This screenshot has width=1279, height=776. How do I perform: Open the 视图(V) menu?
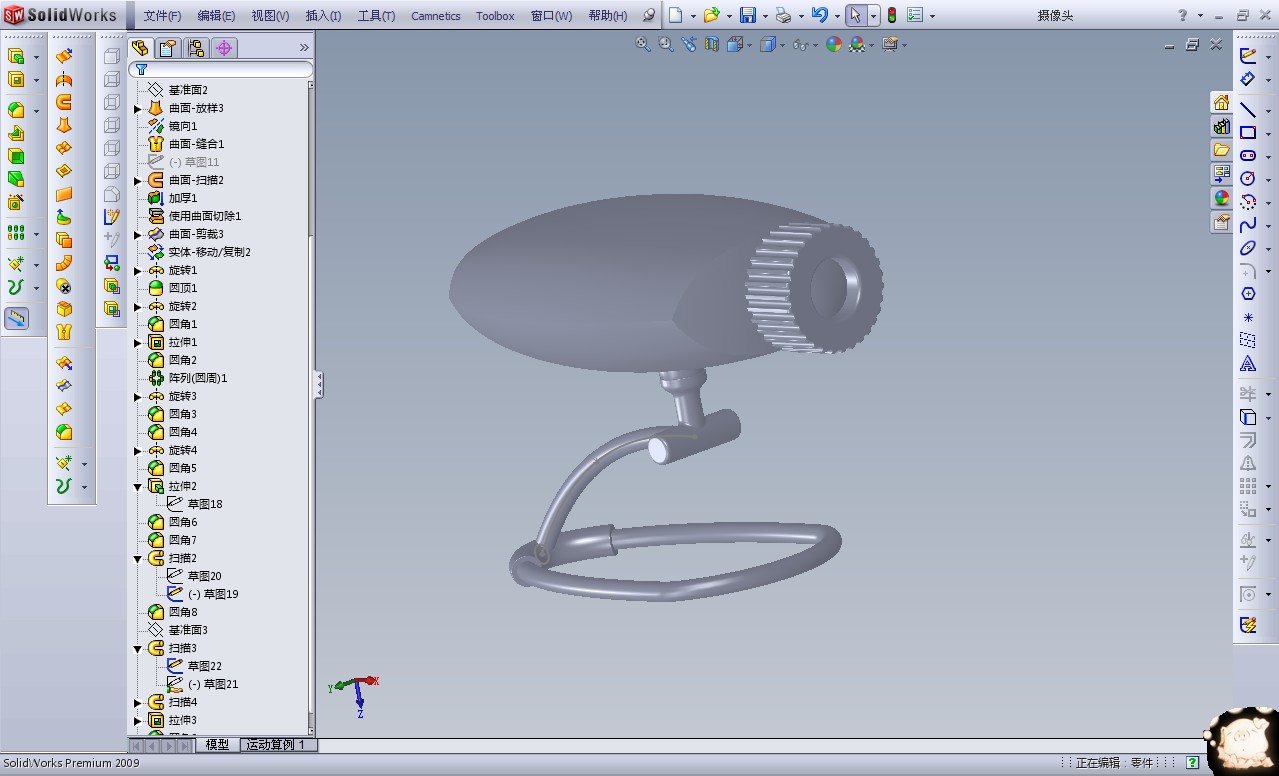pos(270,16)
